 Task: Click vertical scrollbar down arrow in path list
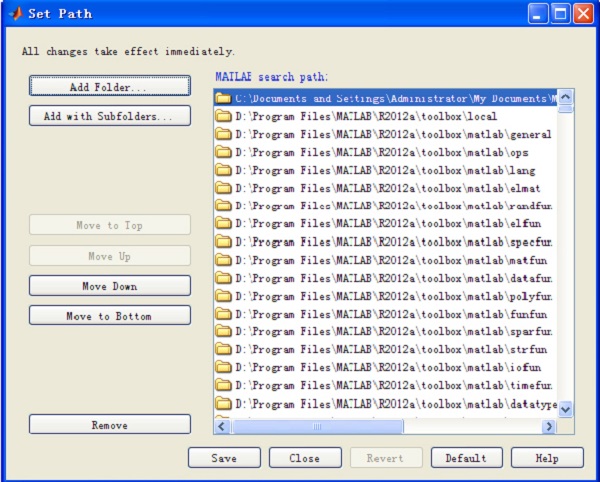(566, 409)
